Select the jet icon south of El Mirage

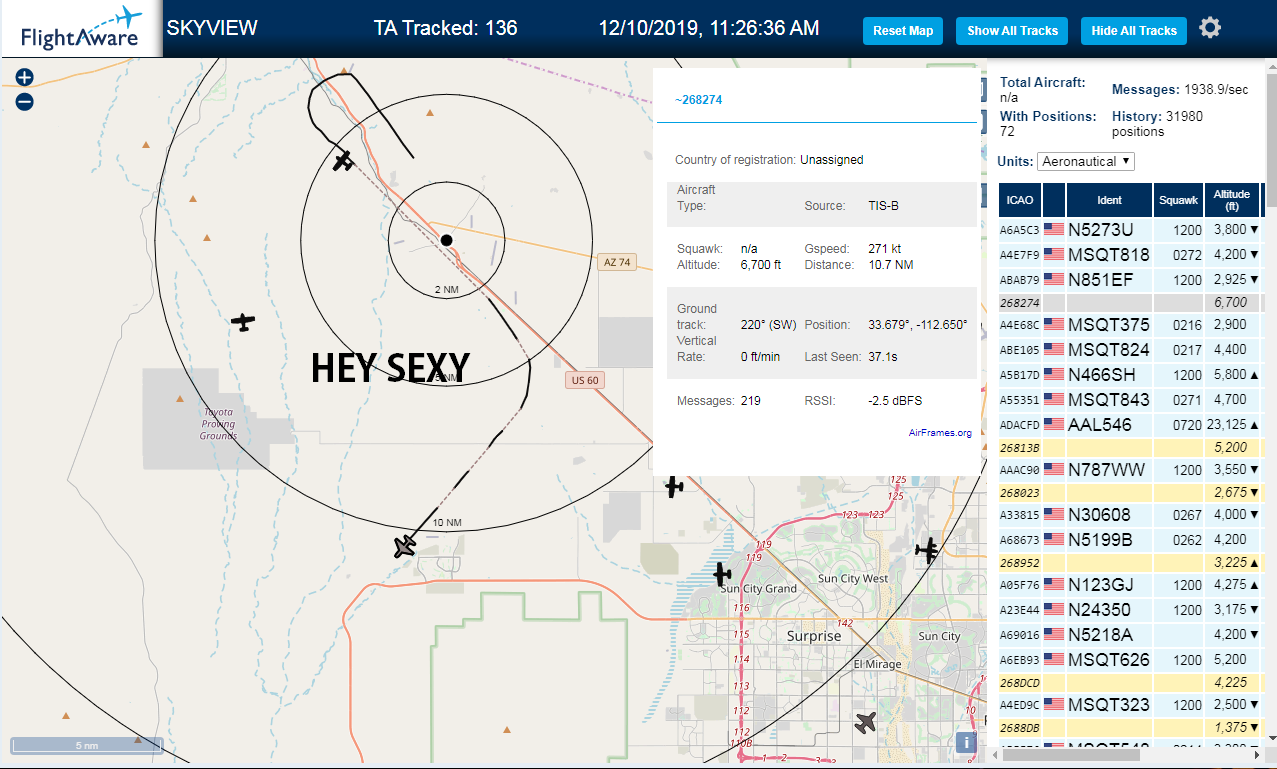867,722
